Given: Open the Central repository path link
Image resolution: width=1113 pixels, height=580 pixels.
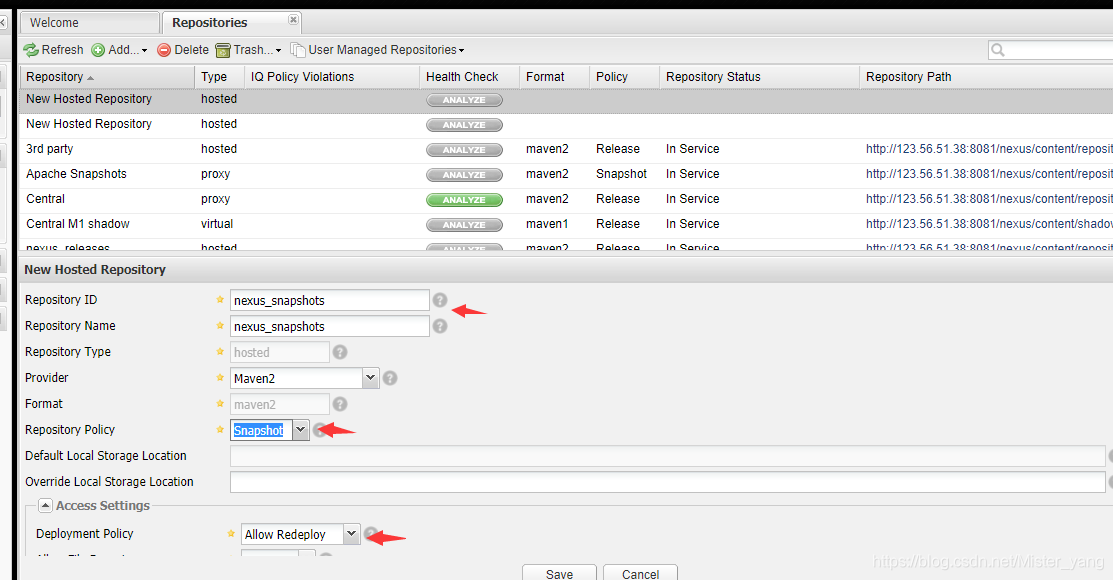Looking at the screenshot, I should pos(989,199).
